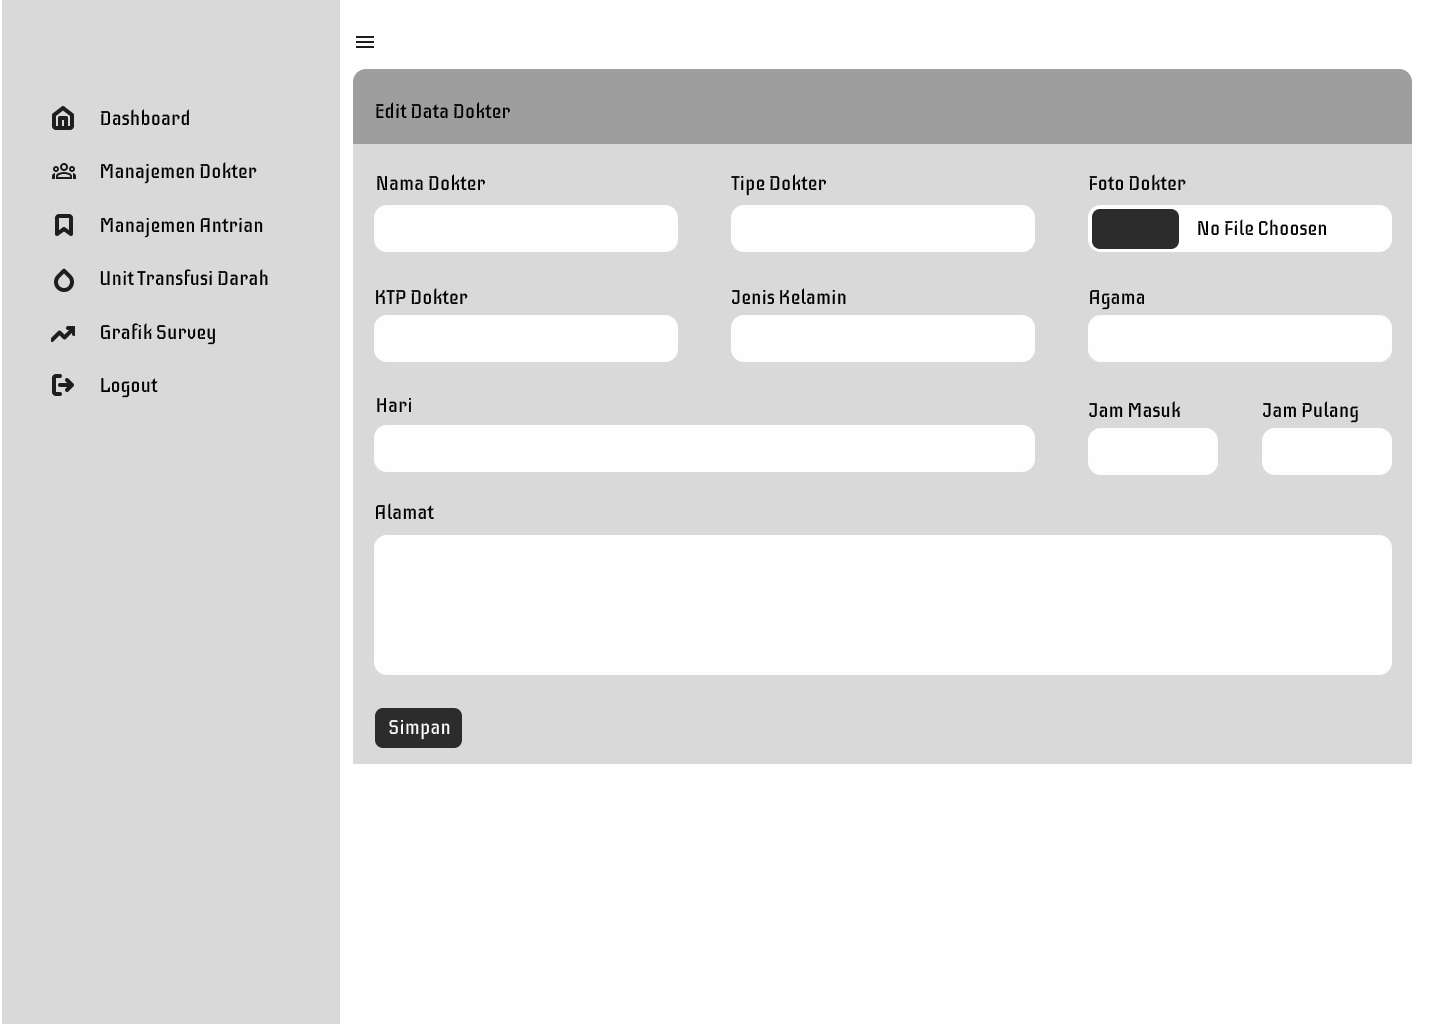Click the Grafik Survey trend icon

point(63,333)
